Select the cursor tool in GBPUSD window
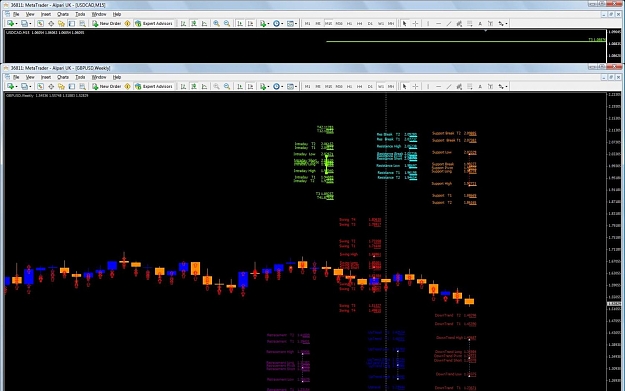625x391 pixels. 404,86
